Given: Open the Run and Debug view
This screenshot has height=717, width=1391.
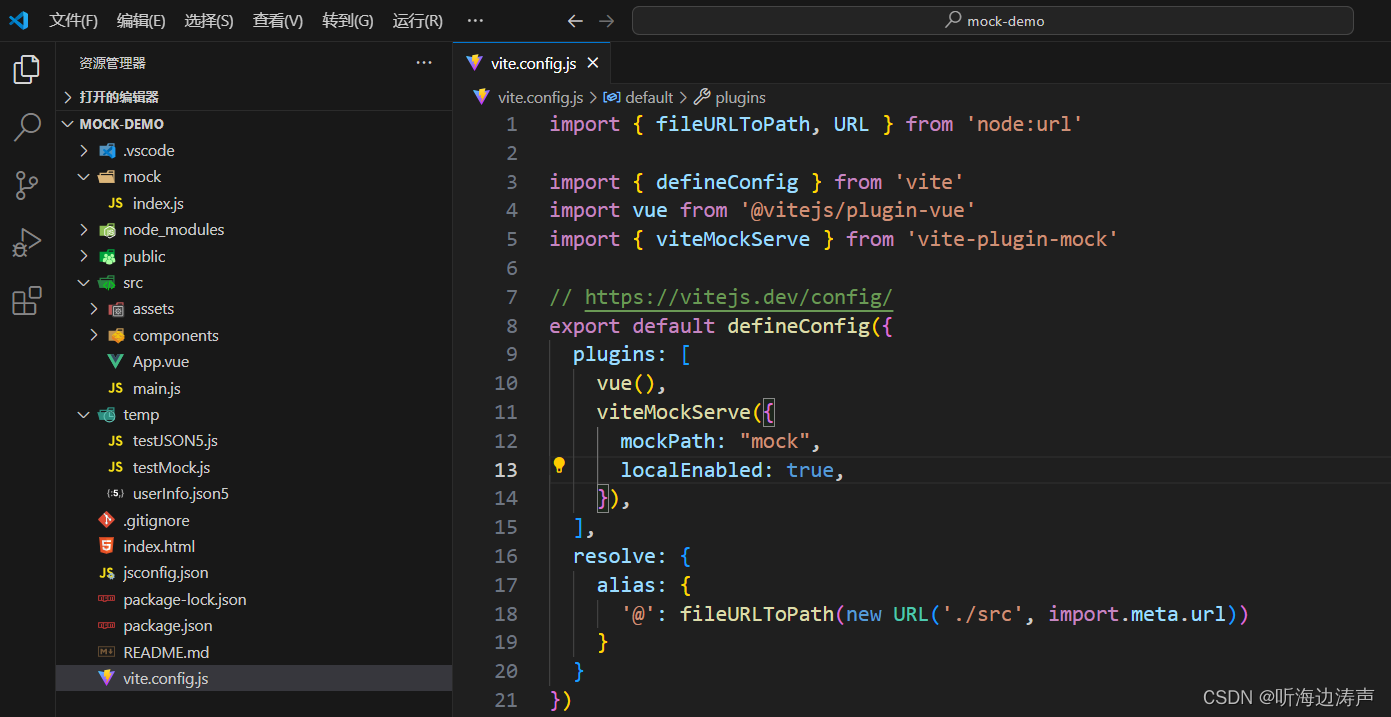Looking at the screenshot, I should (26, 242).
